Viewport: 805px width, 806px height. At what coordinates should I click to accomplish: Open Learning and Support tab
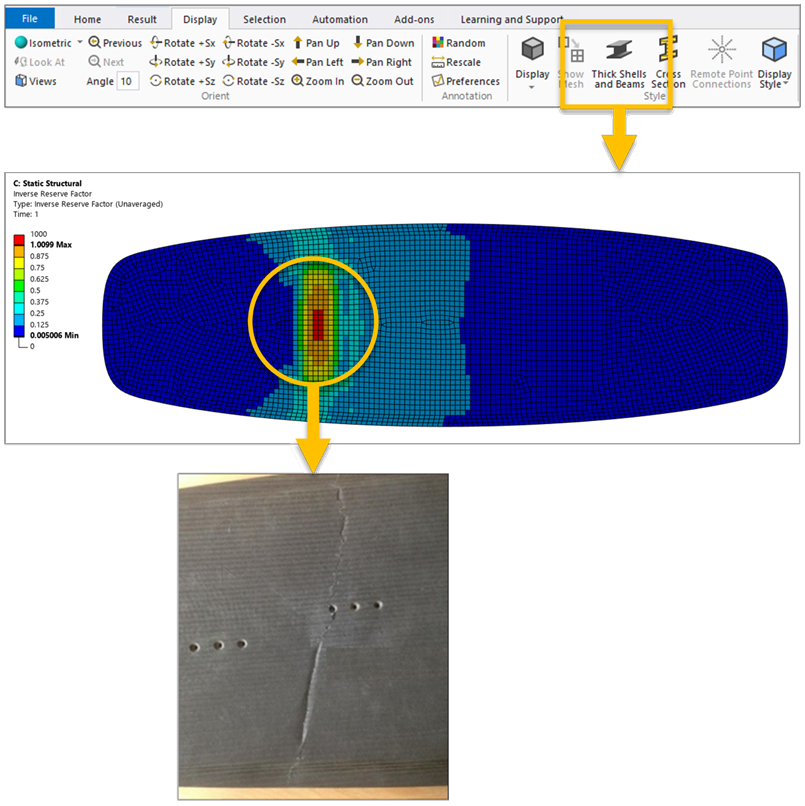[x=511, y=20]
